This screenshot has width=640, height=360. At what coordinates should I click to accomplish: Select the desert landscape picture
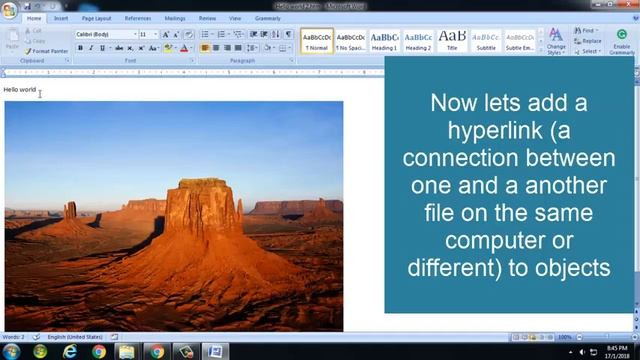point(174,216)
